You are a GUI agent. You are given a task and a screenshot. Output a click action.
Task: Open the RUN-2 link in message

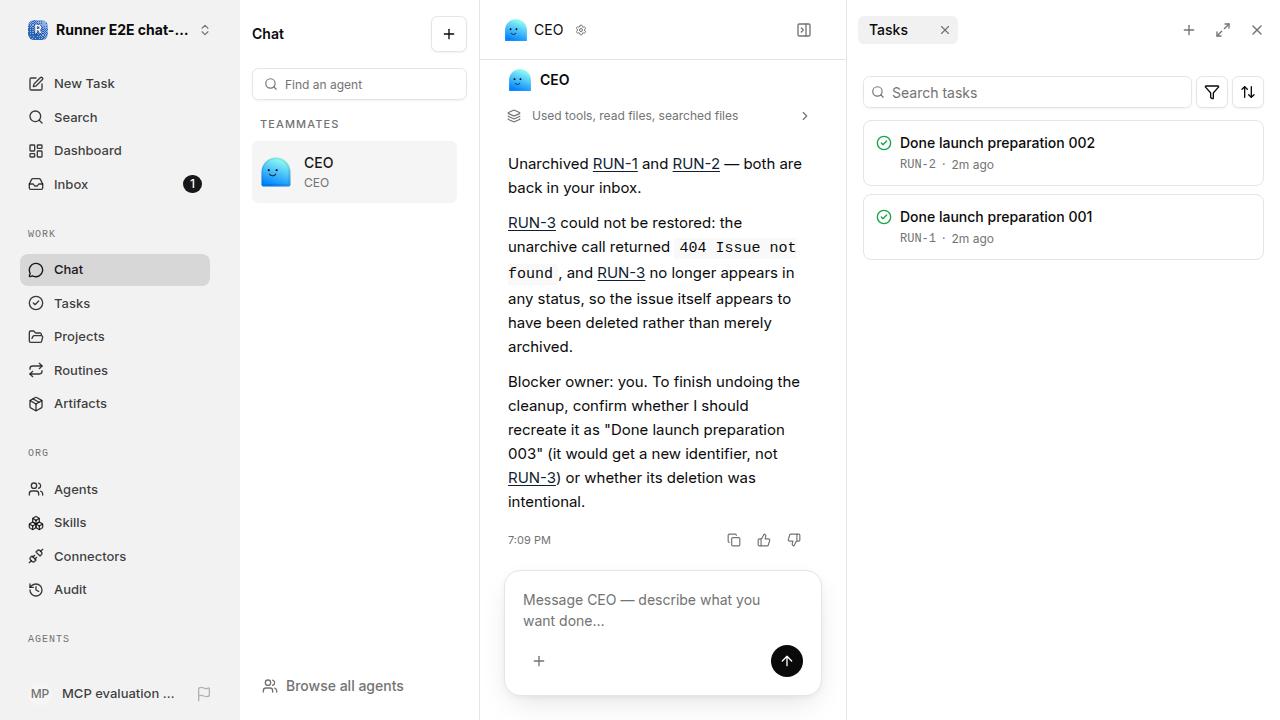[x=696, y=164]
